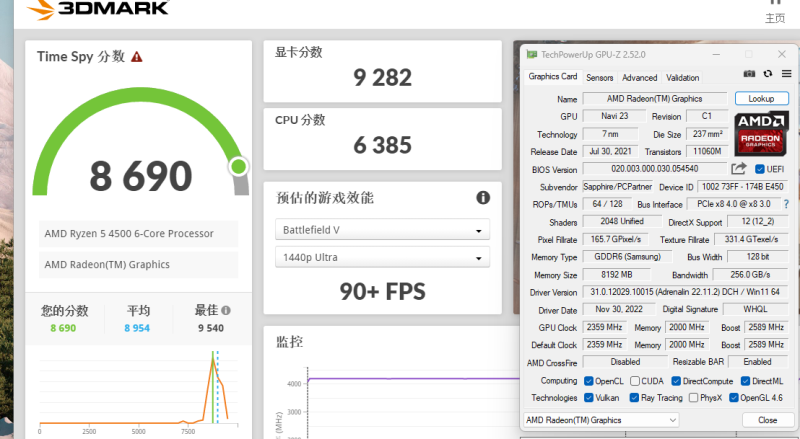800x439 pixels.
Task: Click the Subvendor Sapphire/PCPartner field
Action: (618, 187)
